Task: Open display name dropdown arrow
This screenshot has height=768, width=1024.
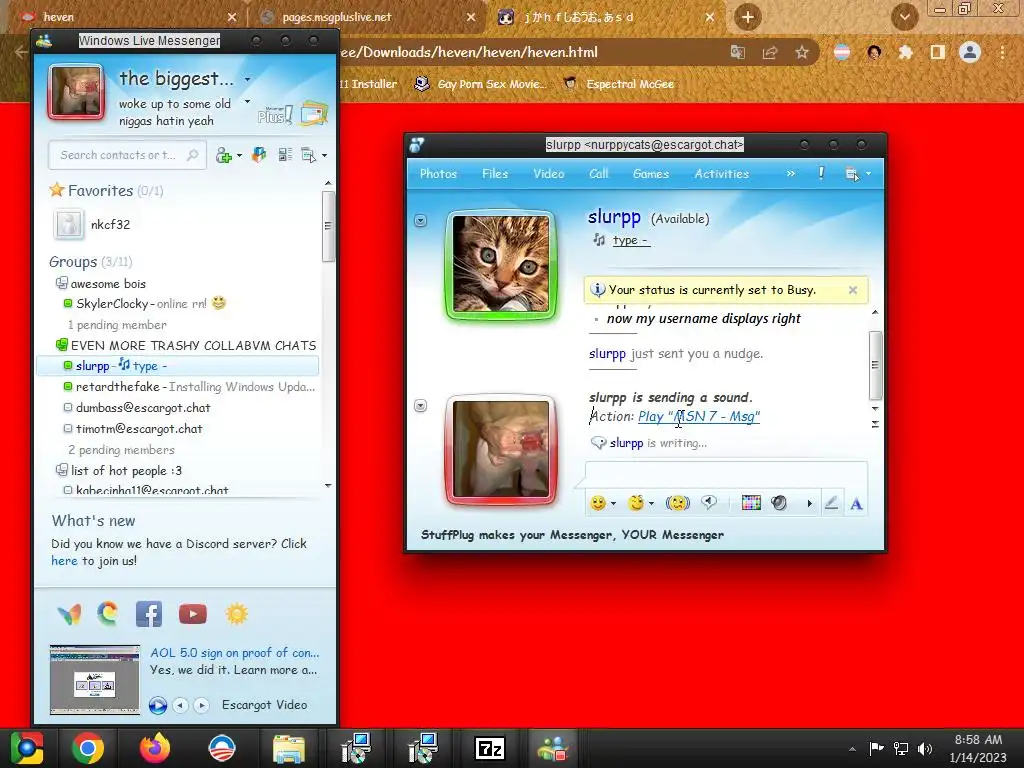Action: point(248,79)
